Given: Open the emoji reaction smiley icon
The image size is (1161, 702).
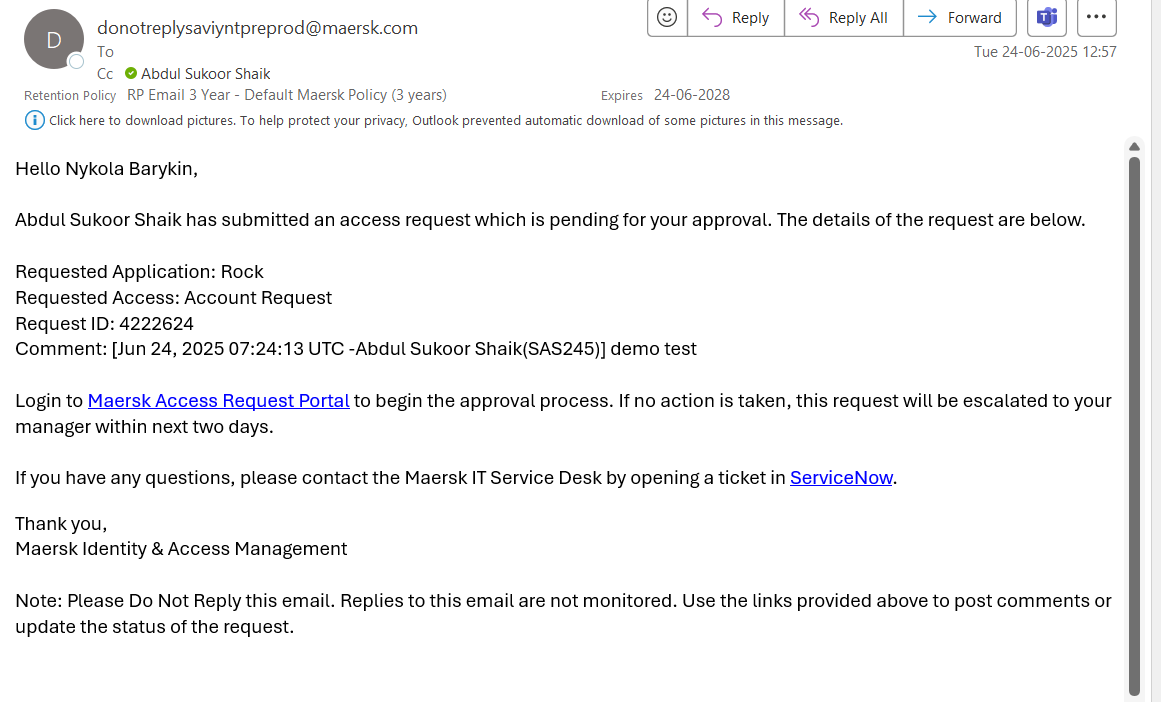Looking at the screenshot, I should 667,17.
